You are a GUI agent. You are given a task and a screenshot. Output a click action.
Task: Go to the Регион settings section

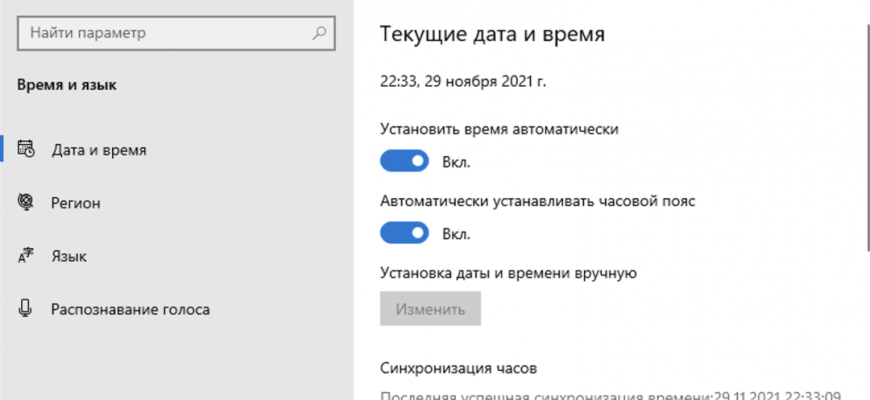[x=76, y=203]
